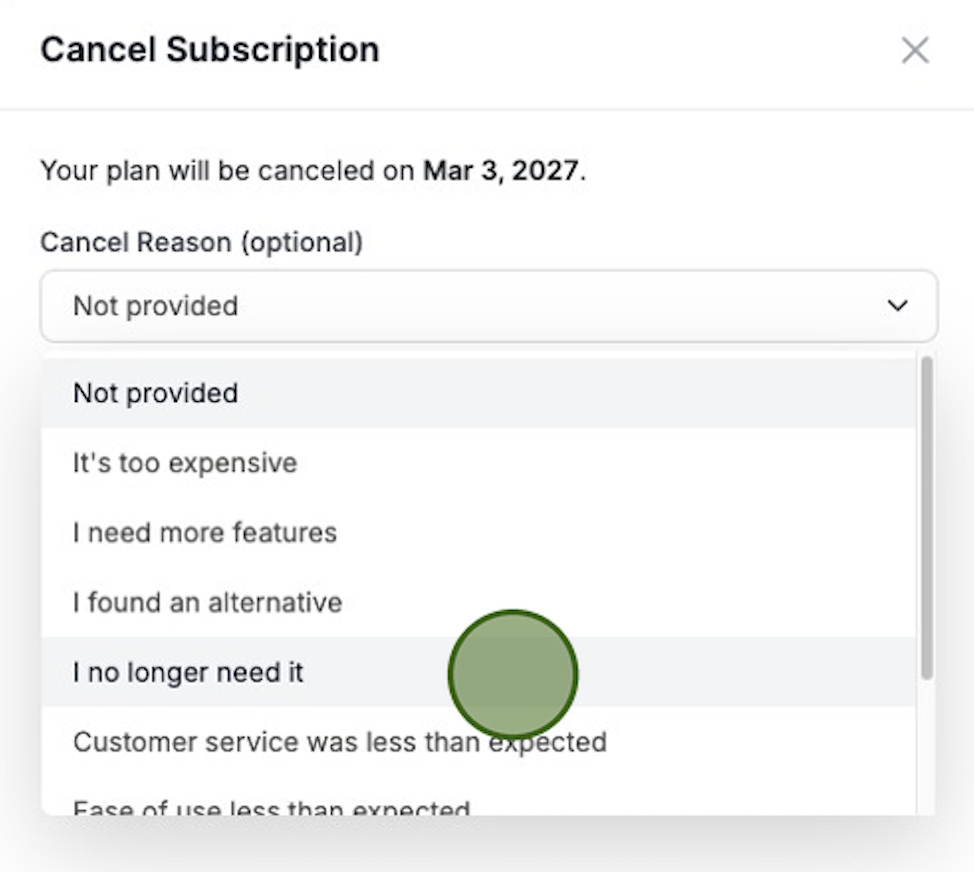Click the bold 'Mar 3, 2027' date
This screenshot has height=872, width=974.
pos(500,170)
